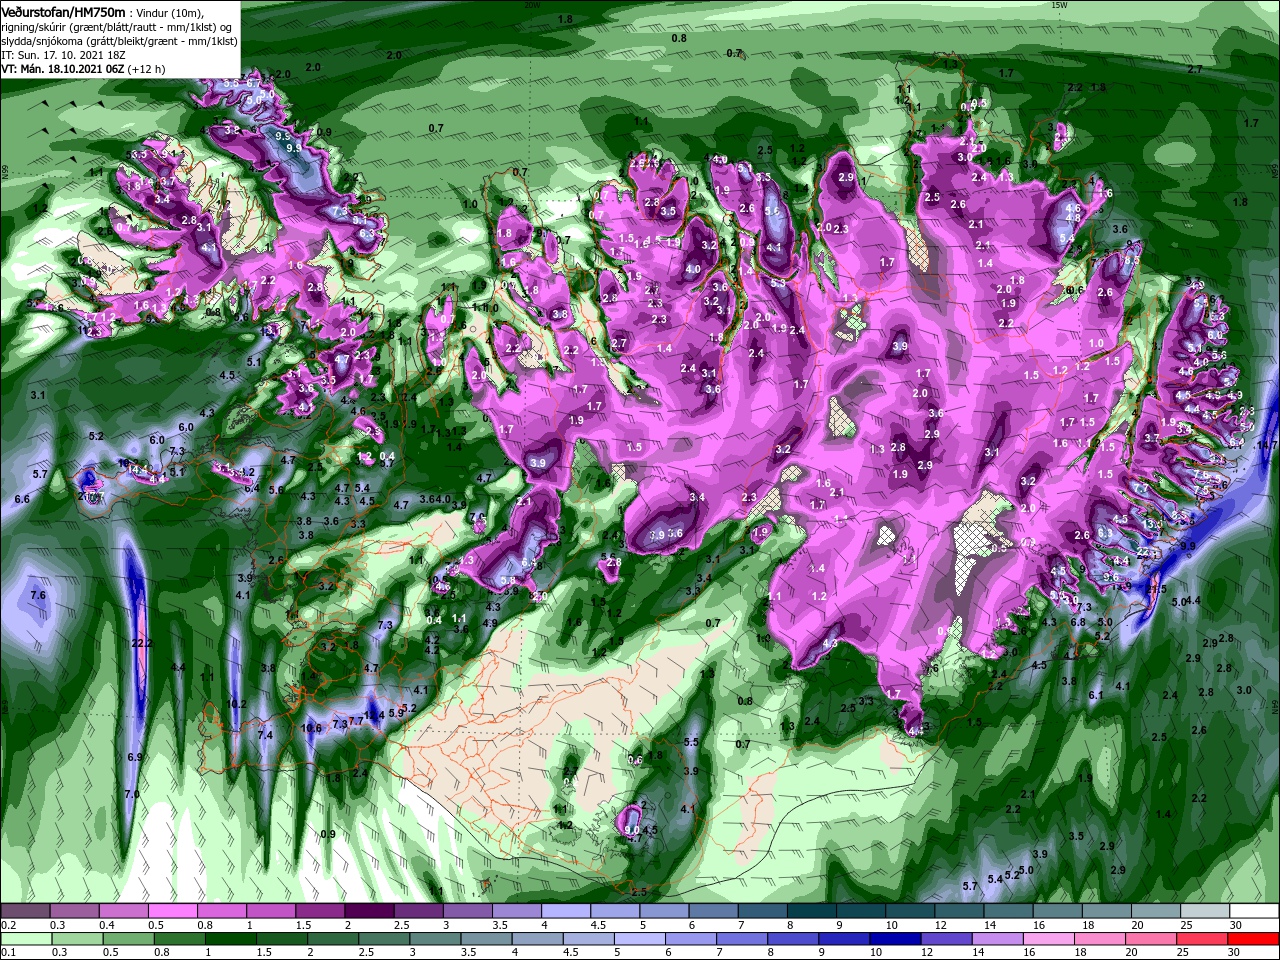Click the '(+12 h)' forecast offset text
1280x960 pixels.
(x=146, y=69)
